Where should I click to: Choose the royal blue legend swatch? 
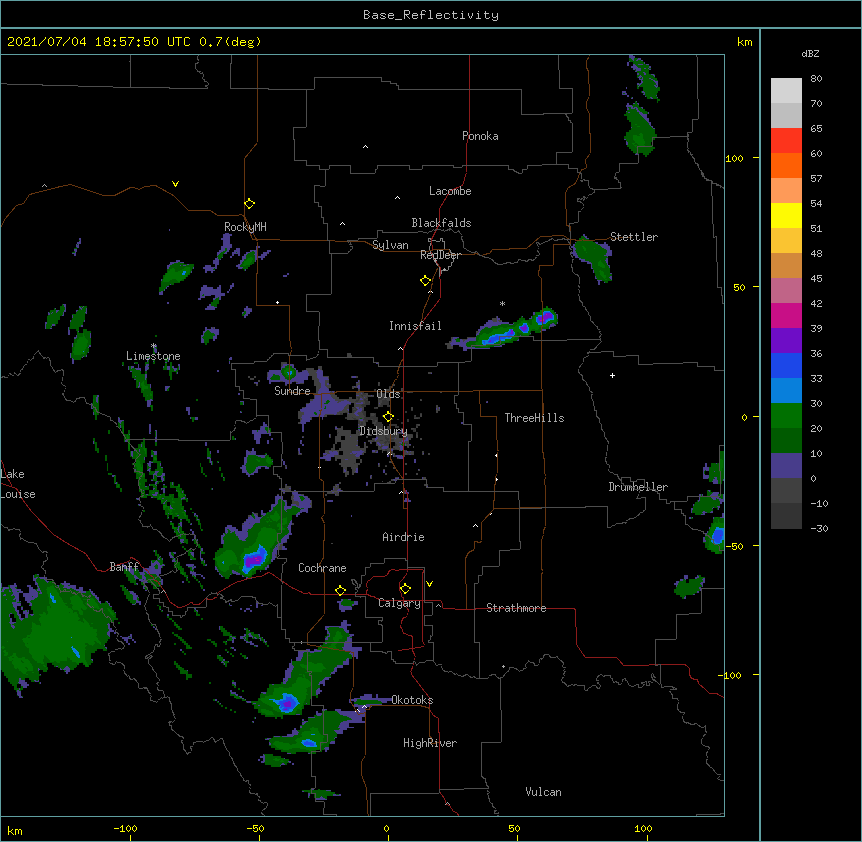tap(786, 365)
